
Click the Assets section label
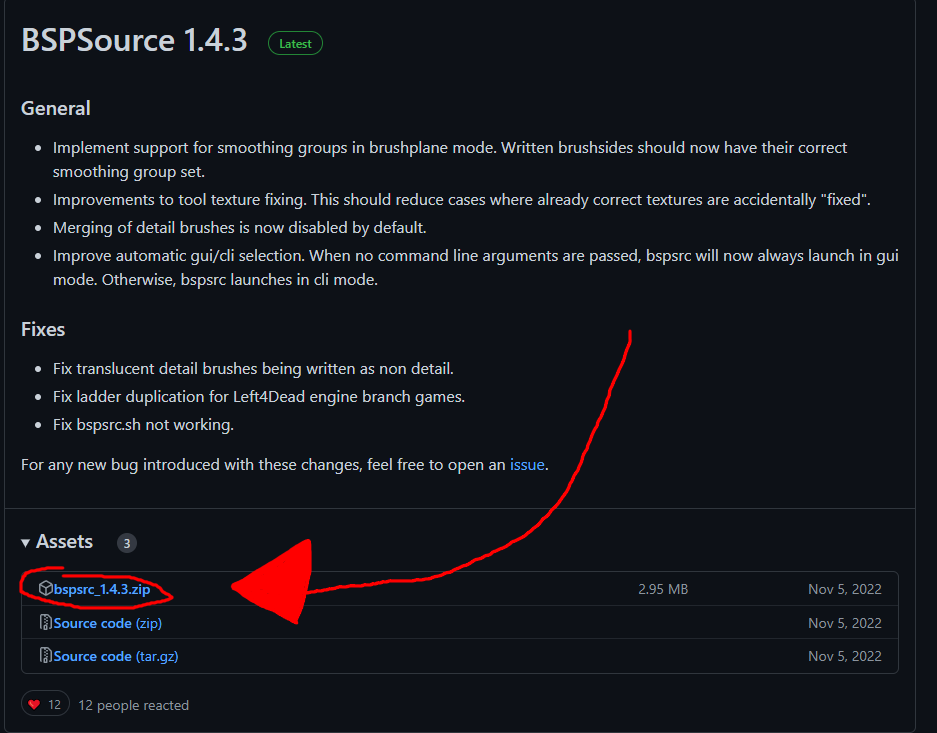[x=65, y=542]
